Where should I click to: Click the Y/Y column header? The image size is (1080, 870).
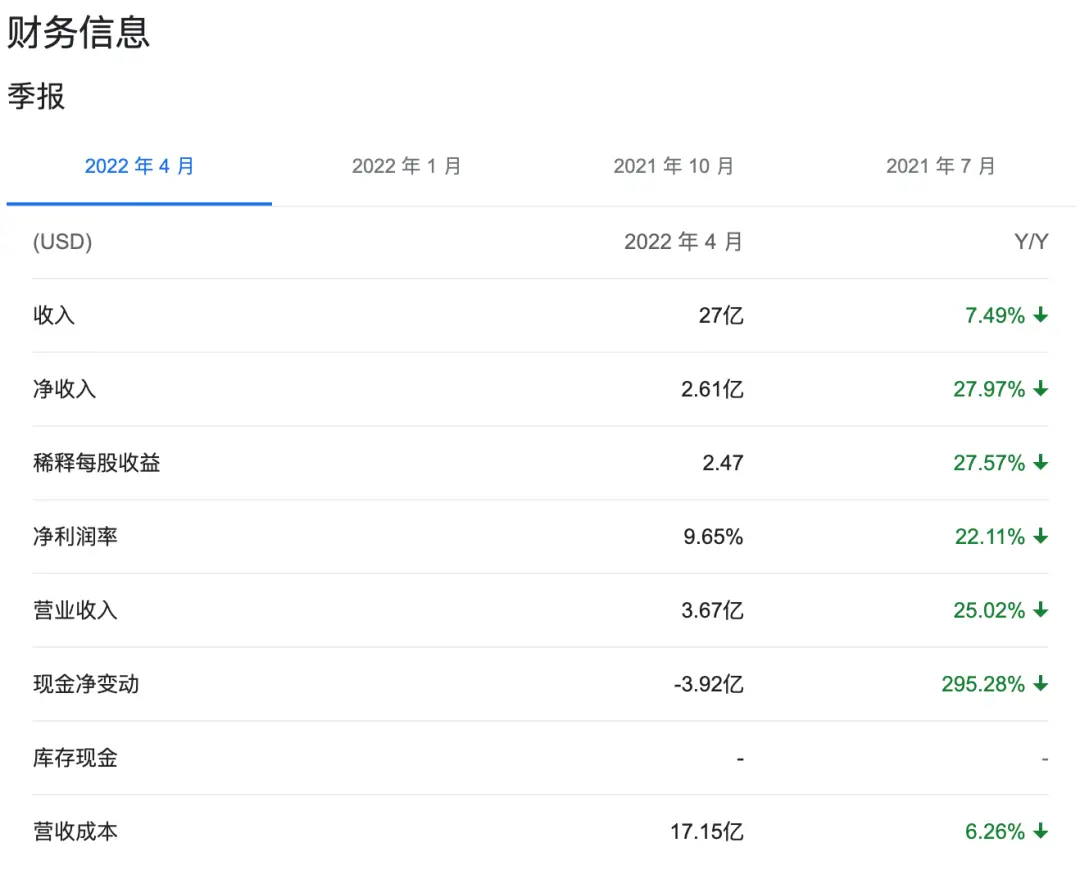(1030, 242)
